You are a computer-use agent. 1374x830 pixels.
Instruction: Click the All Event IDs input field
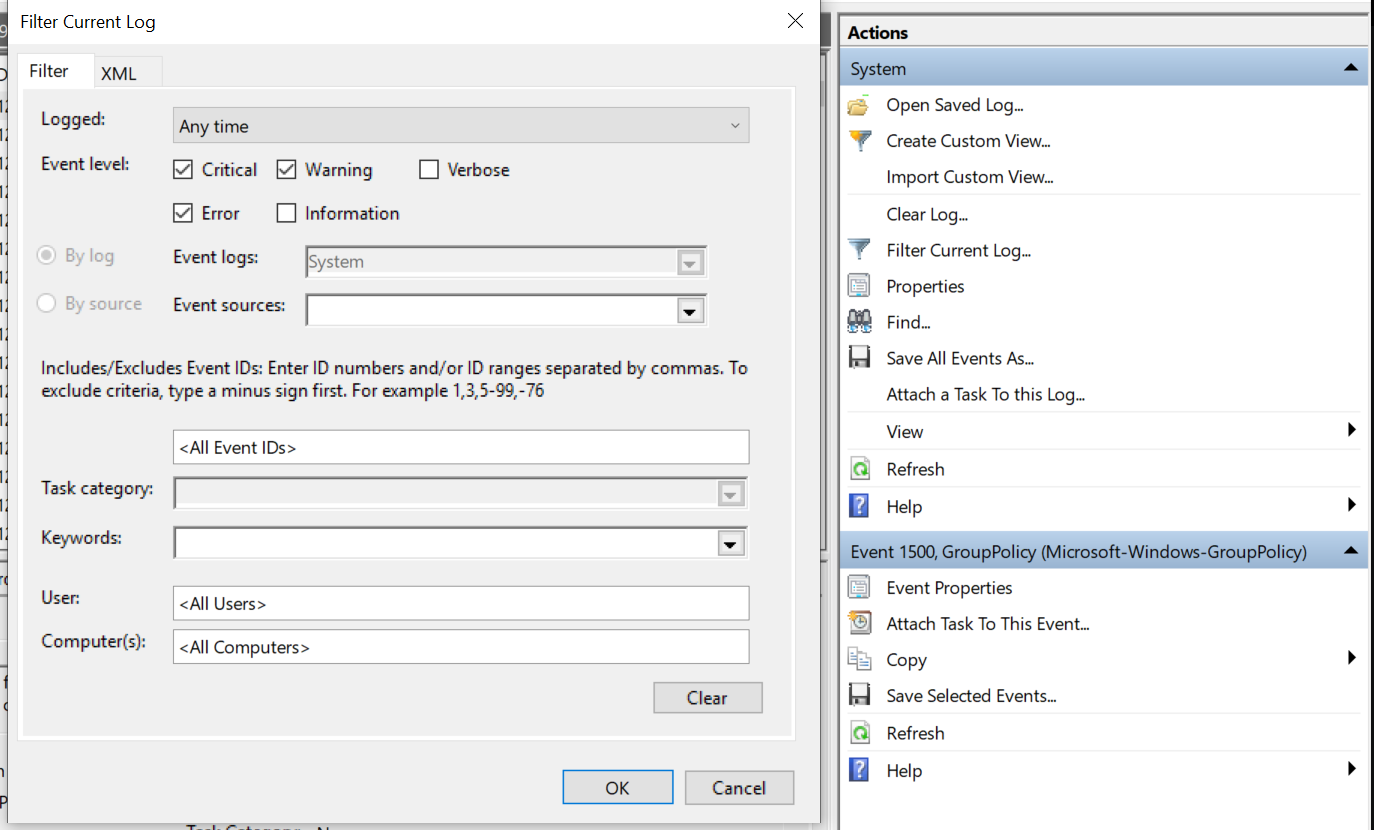[x=460, y=447]
